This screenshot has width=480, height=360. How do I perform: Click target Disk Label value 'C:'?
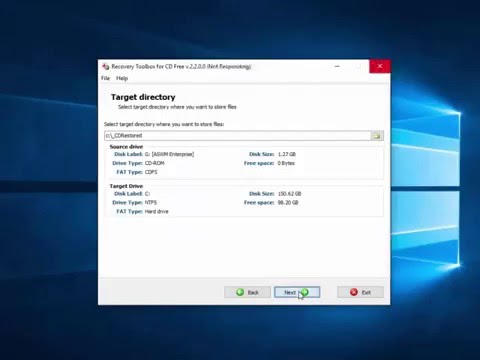pos(147,194)
